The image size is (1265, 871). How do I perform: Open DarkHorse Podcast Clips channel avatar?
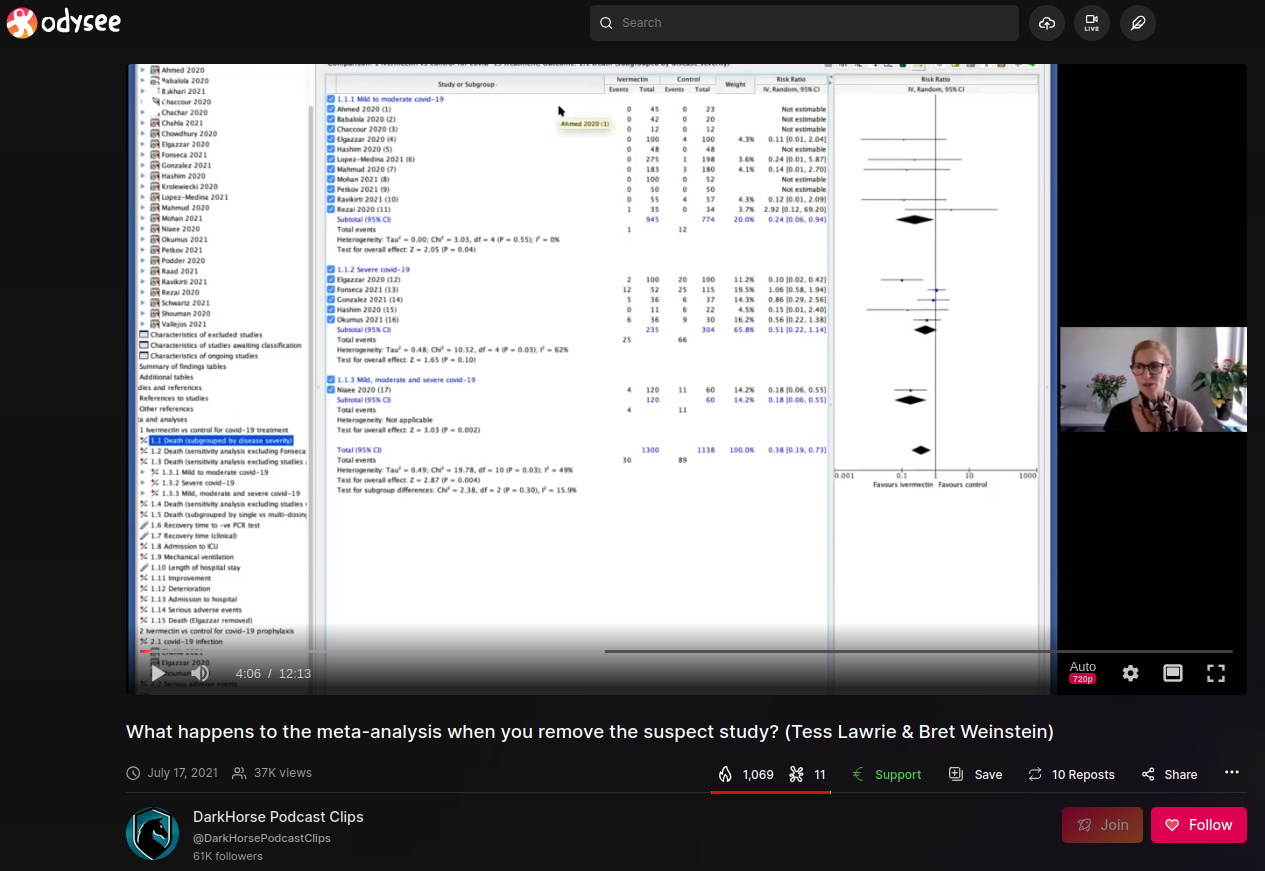[152, 834]
